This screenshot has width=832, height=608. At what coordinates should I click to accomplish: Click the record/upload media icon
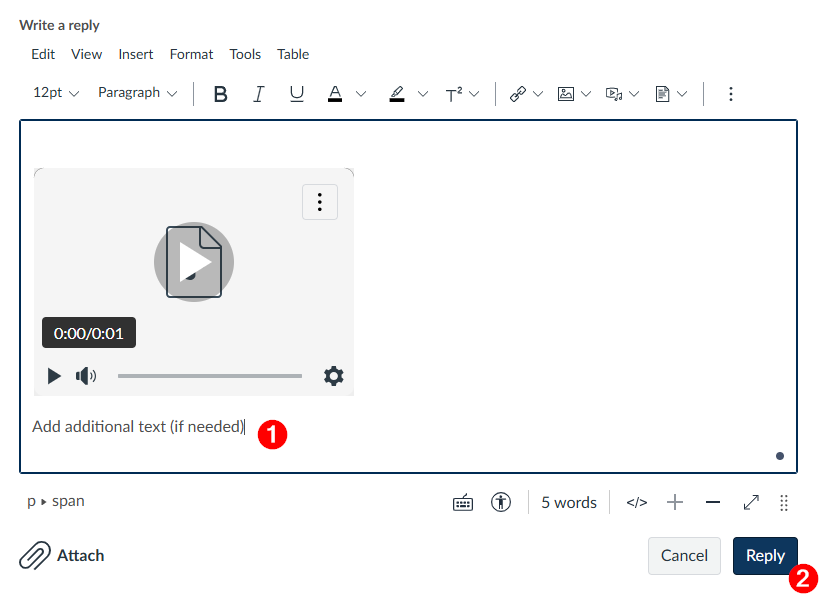coord(614,94)
